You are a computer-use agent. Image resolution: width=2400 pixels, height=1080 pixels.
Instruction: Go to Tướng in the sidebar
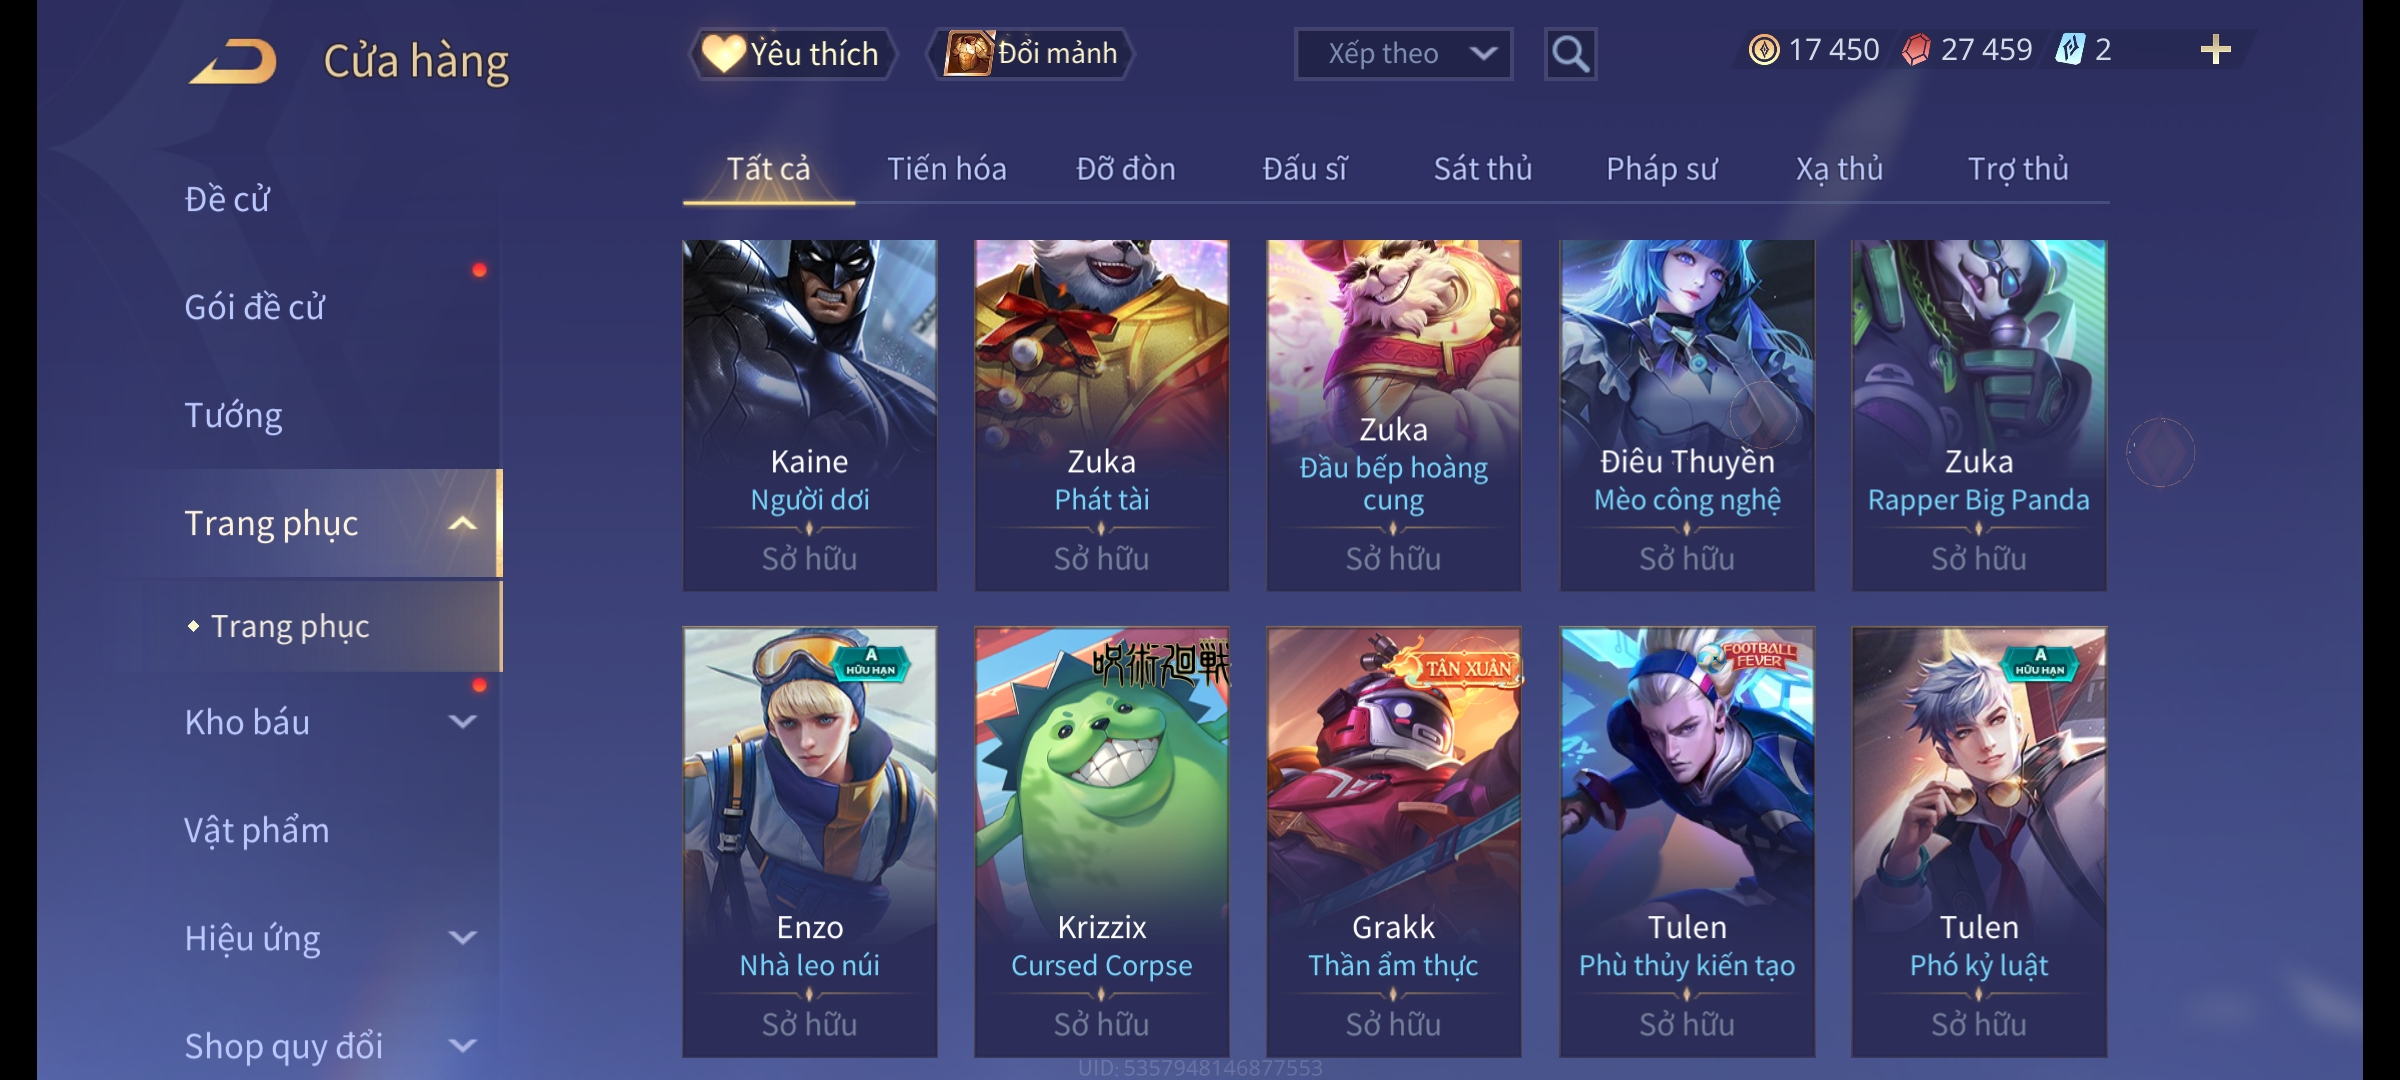tap(233, 415)
